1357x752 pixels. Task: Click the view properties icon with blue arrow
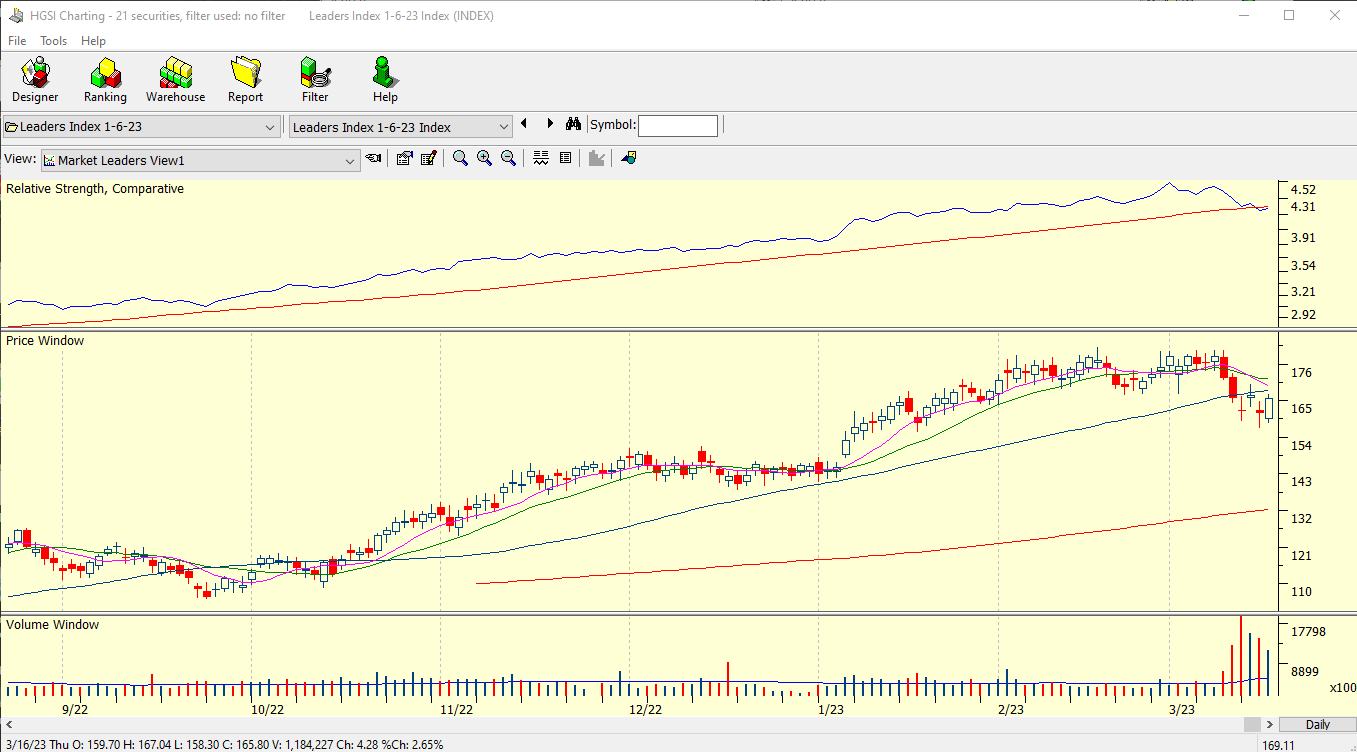pos(404,158)
